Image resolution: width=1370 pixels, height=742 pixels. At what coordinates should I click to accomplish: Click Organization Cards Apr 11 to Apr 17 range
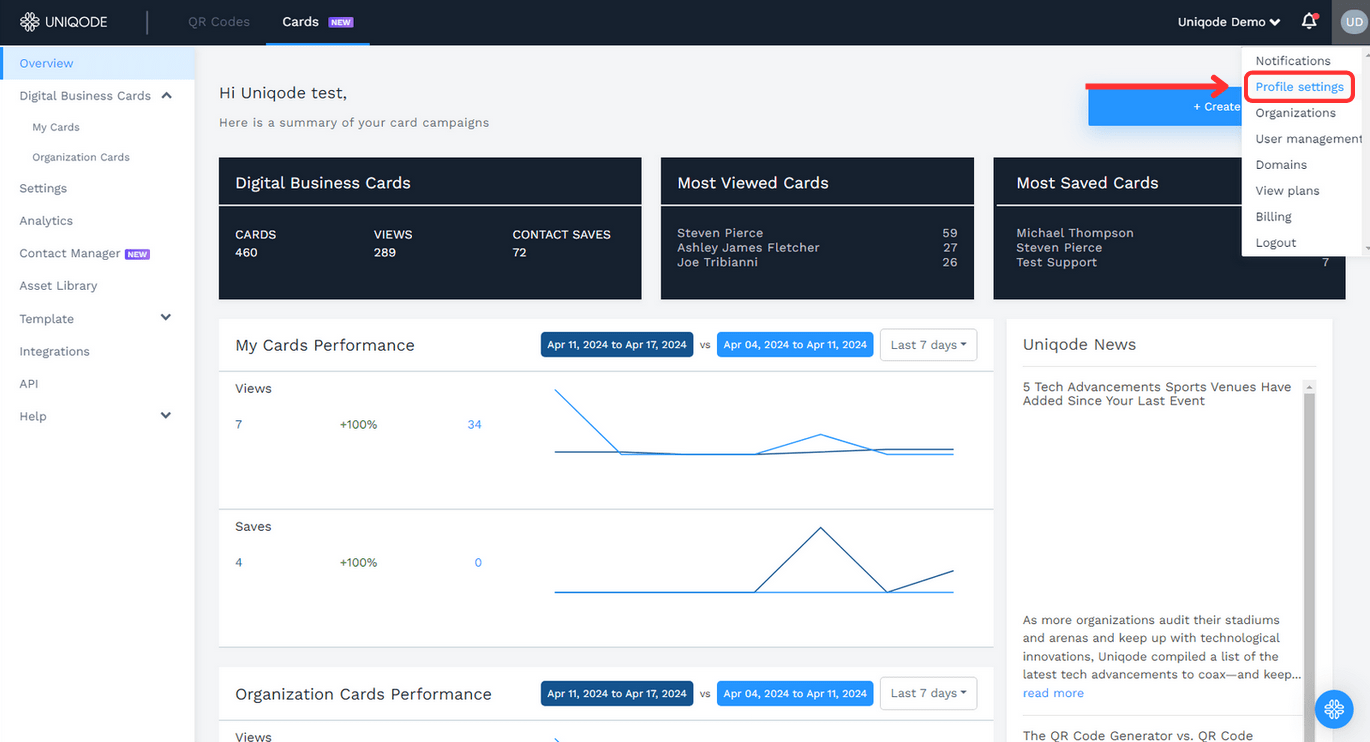pyautogui.click(x=617, y=693)
